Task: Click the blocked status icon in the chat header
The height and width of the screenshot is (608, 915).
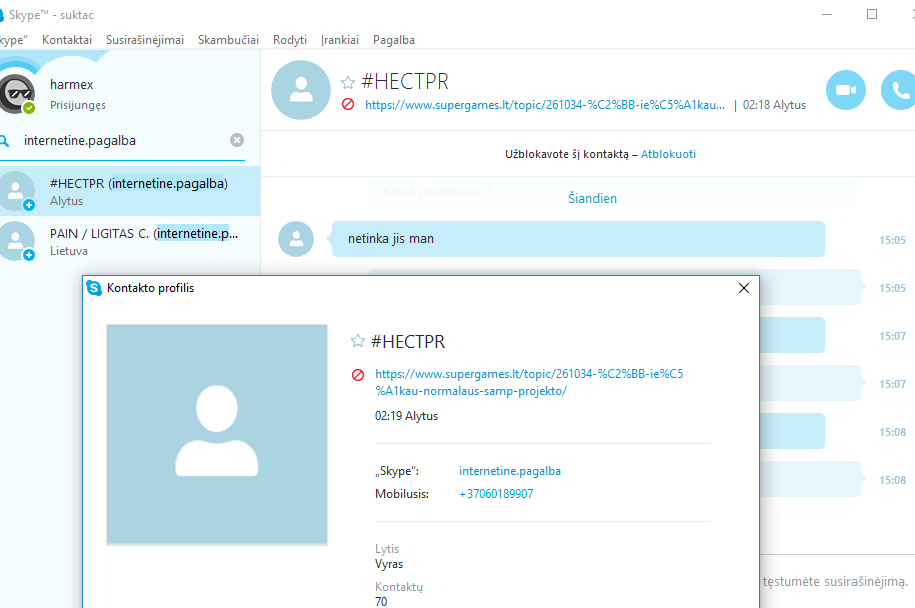Action: 348,104
